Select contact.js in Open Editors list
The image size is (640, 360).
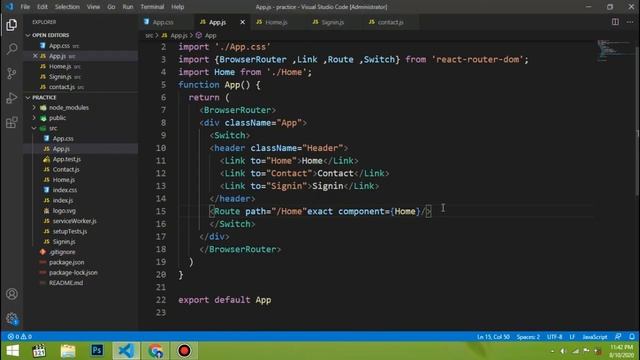pyautogui.click(x=62, y=87)
